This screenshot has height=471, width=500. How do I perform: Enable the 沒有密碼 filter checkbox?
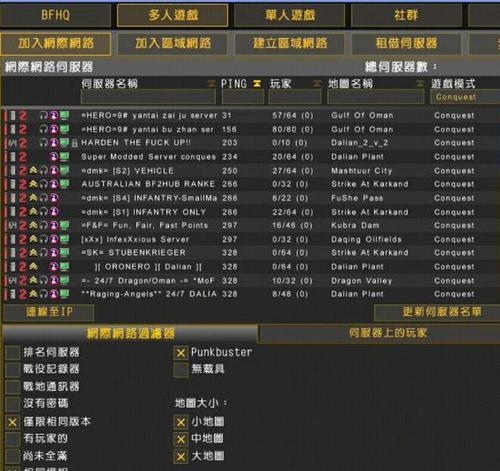13,404
